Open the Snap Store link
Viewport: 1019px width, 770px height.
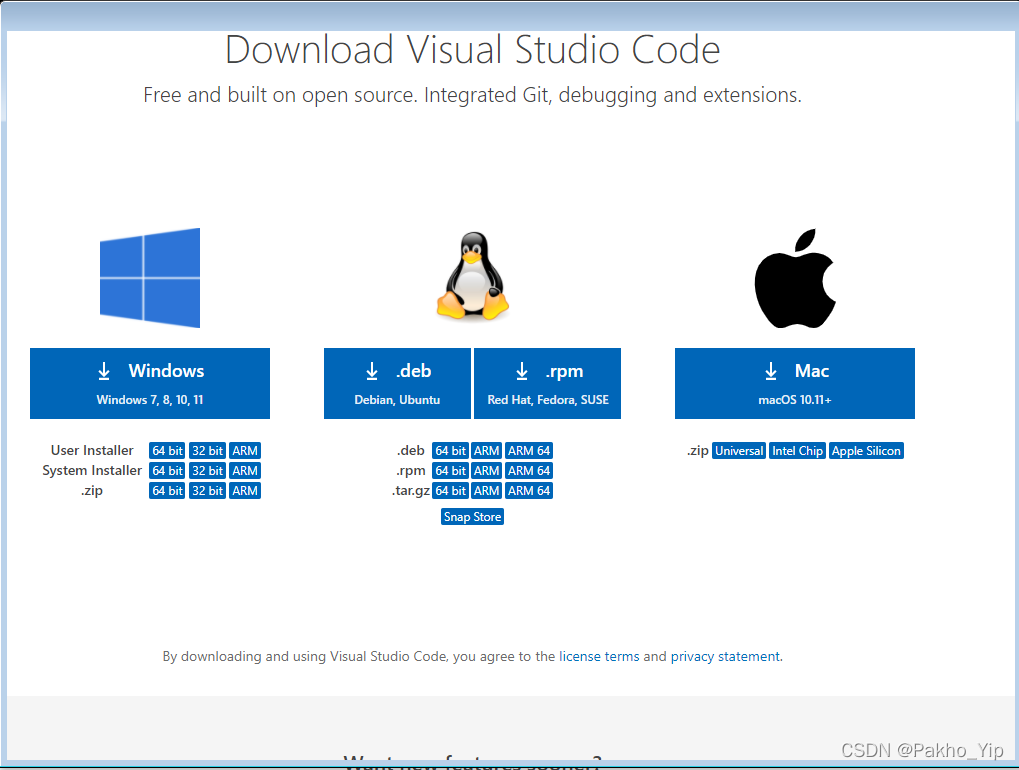[x=472, y=517]
